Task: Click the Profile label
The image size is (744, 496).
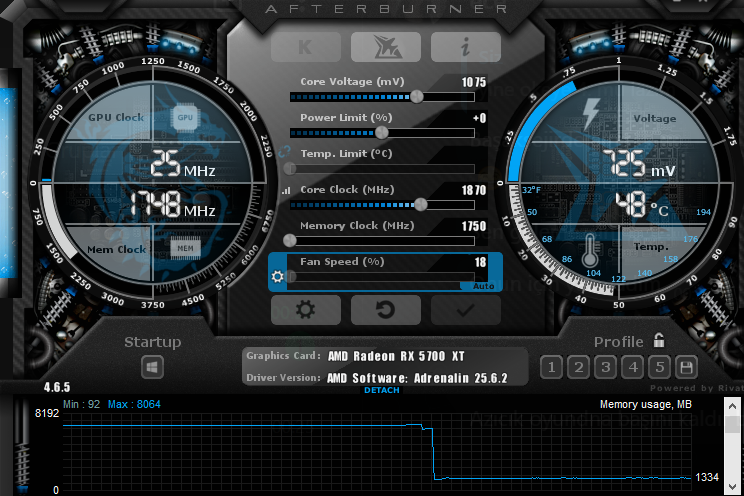Action: [619, 342]
